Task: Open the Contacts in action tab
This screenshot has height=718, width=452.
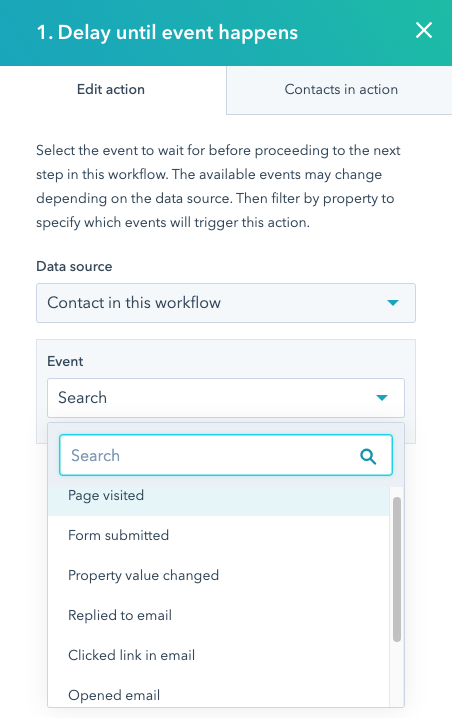Action: tap(341, 89)
